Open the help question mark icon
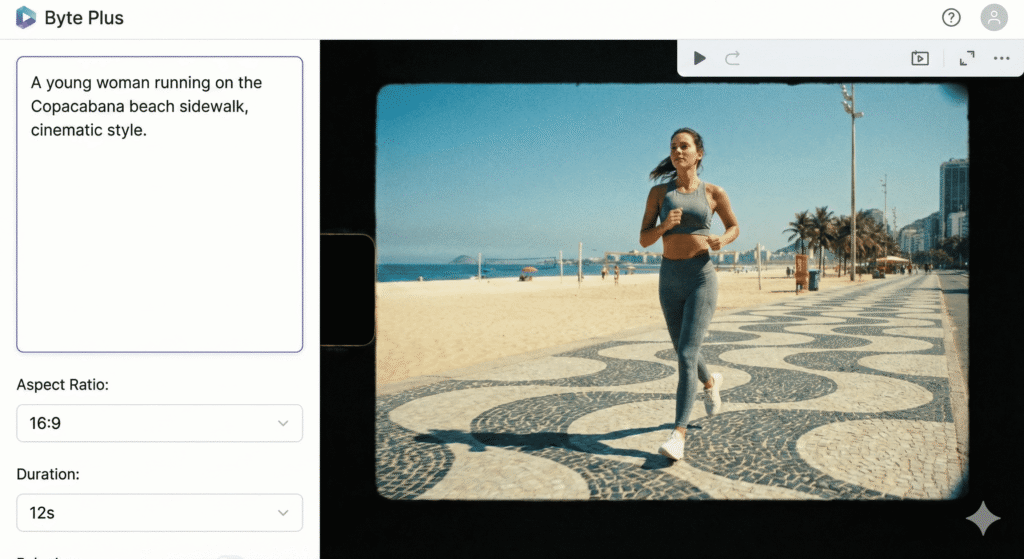The image size is (1024, 559). [951, 18]
